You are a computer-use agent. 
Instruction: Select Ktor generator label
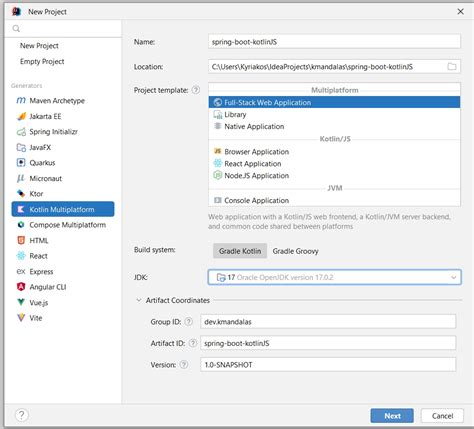[36, 194]
